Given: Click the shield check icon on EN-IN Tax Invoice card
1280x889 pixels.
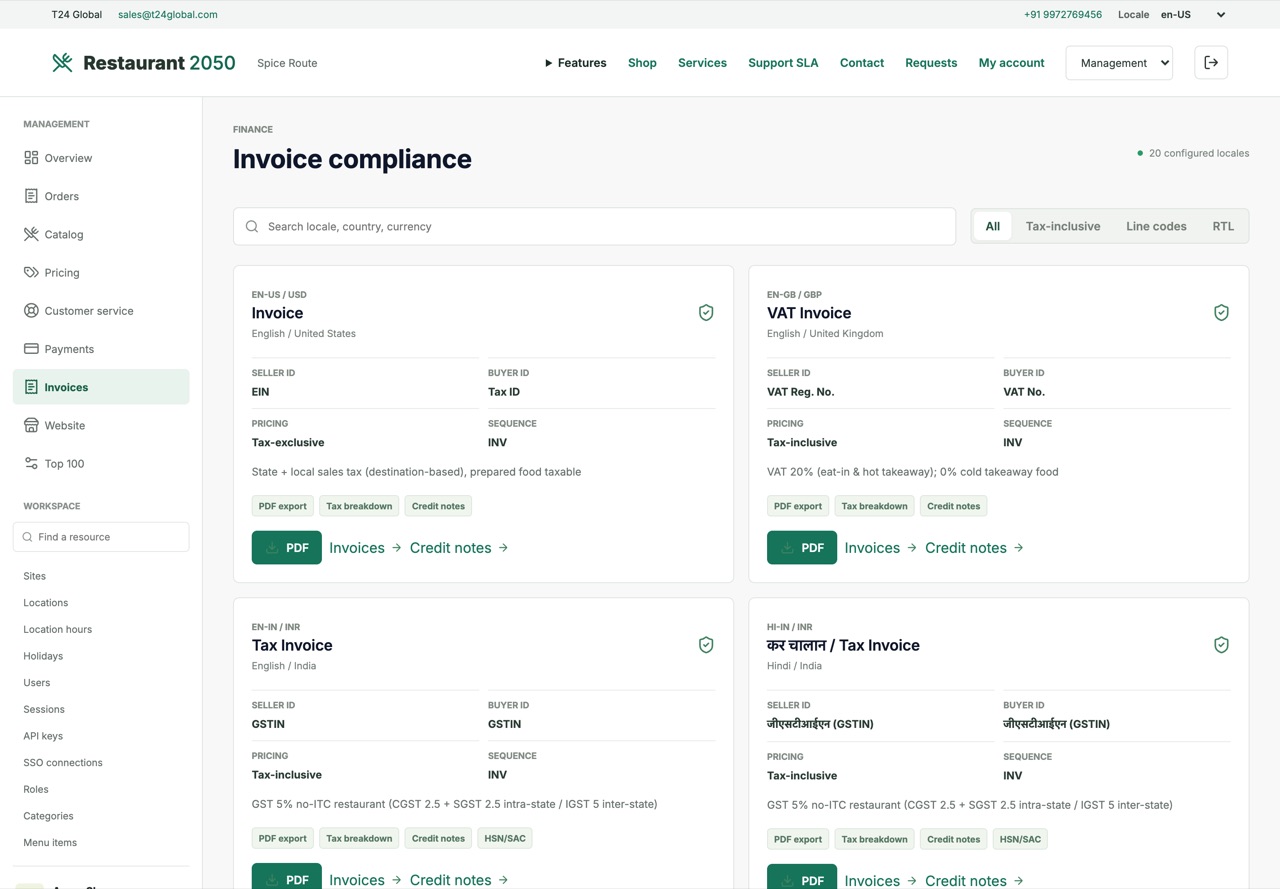Looking at the screenshot, I should click(x=706, y=645).
